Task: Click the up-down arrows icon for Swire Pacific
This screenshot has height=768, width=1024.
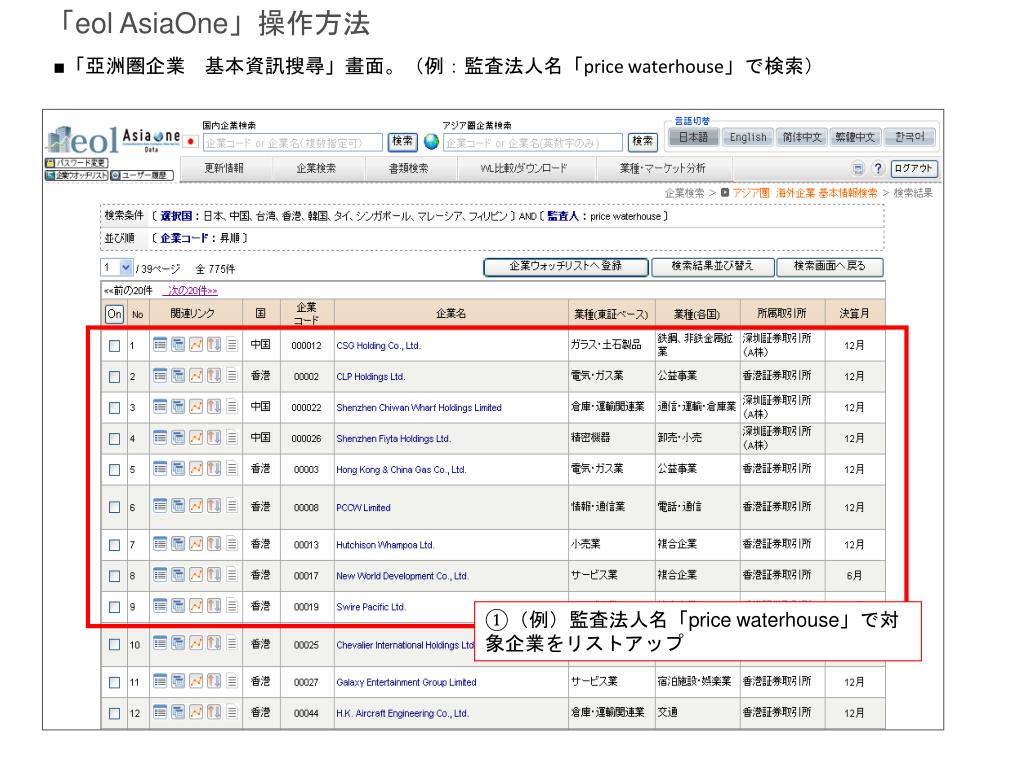Action: tap(214, 605)
